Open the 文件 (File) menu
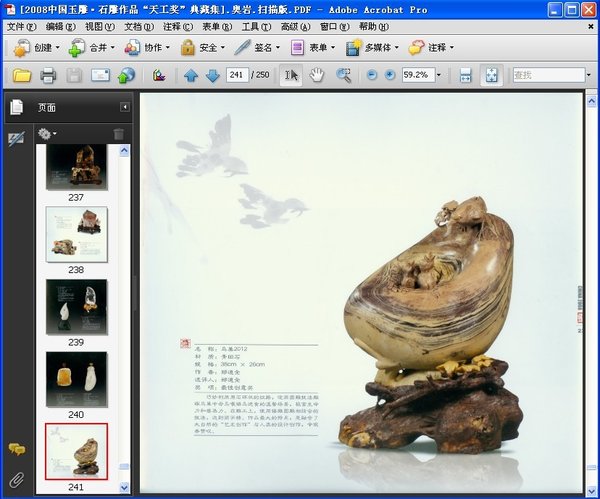The height and width of the screenshot is (499, 600). pyautogui.click(x=21, y=26)
